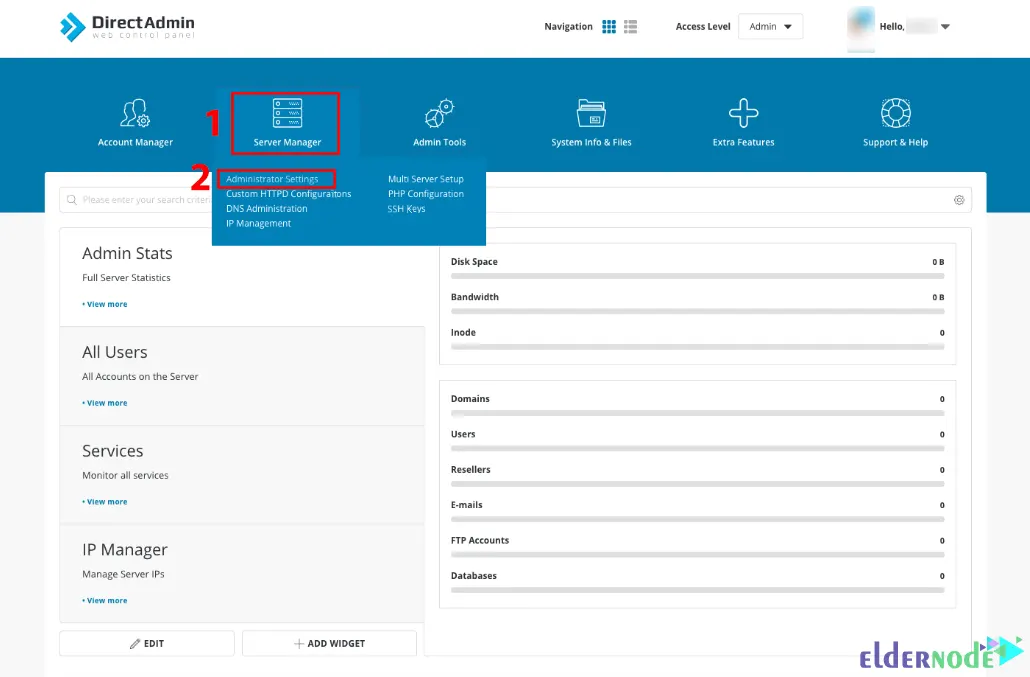
Task: Click the System Info & Files icon
Action: [591, 120]
